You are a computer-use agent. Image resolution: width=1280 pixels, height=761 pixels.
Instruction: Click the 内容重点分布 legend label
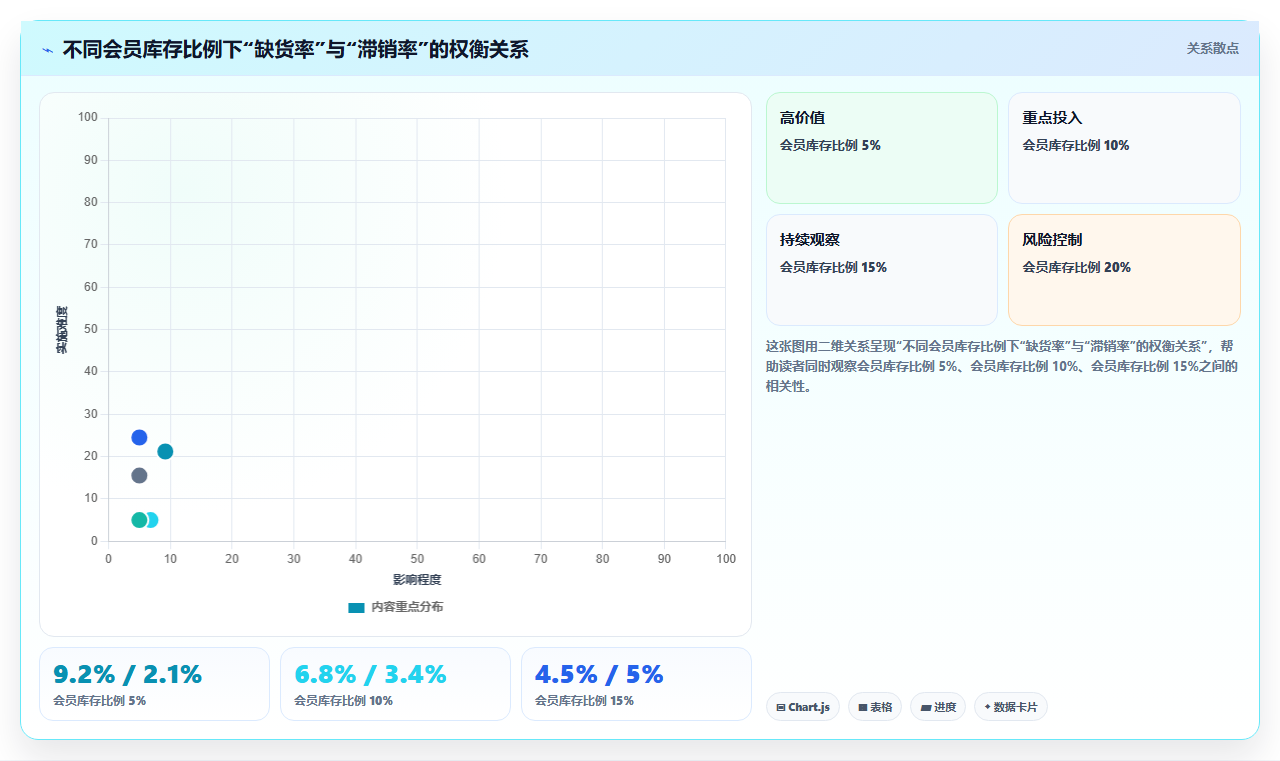click(407, 607)
